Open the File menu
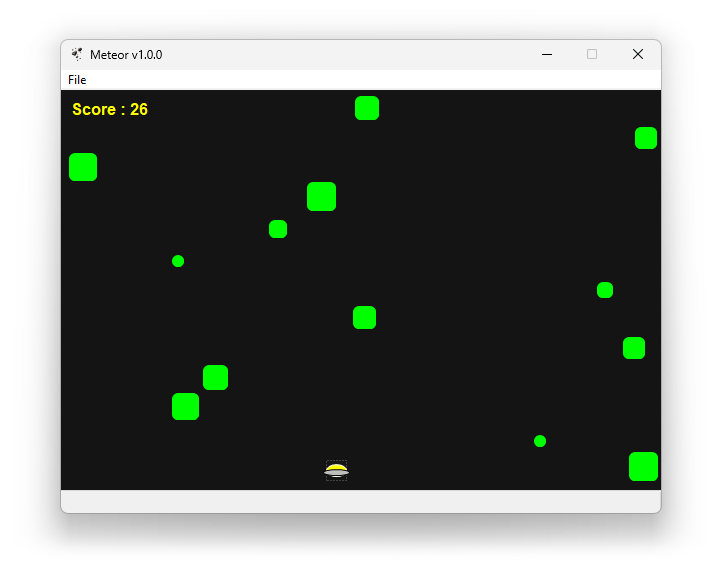The image size is (716, 564). (x=77, y=80)
